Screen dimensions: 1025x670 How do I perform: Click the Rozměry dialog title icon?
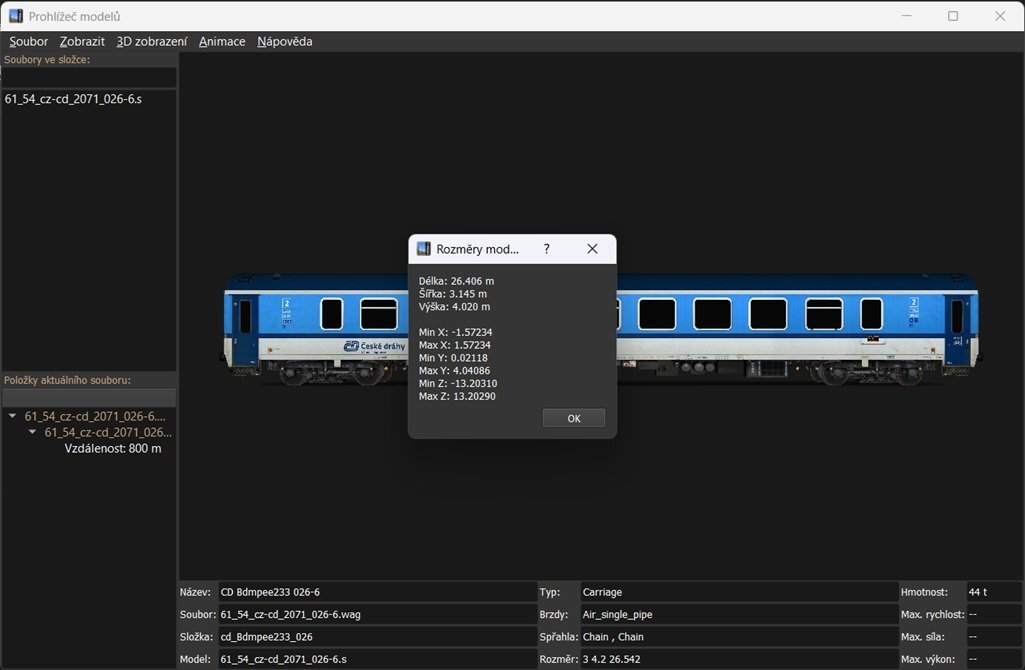(424, 249)
